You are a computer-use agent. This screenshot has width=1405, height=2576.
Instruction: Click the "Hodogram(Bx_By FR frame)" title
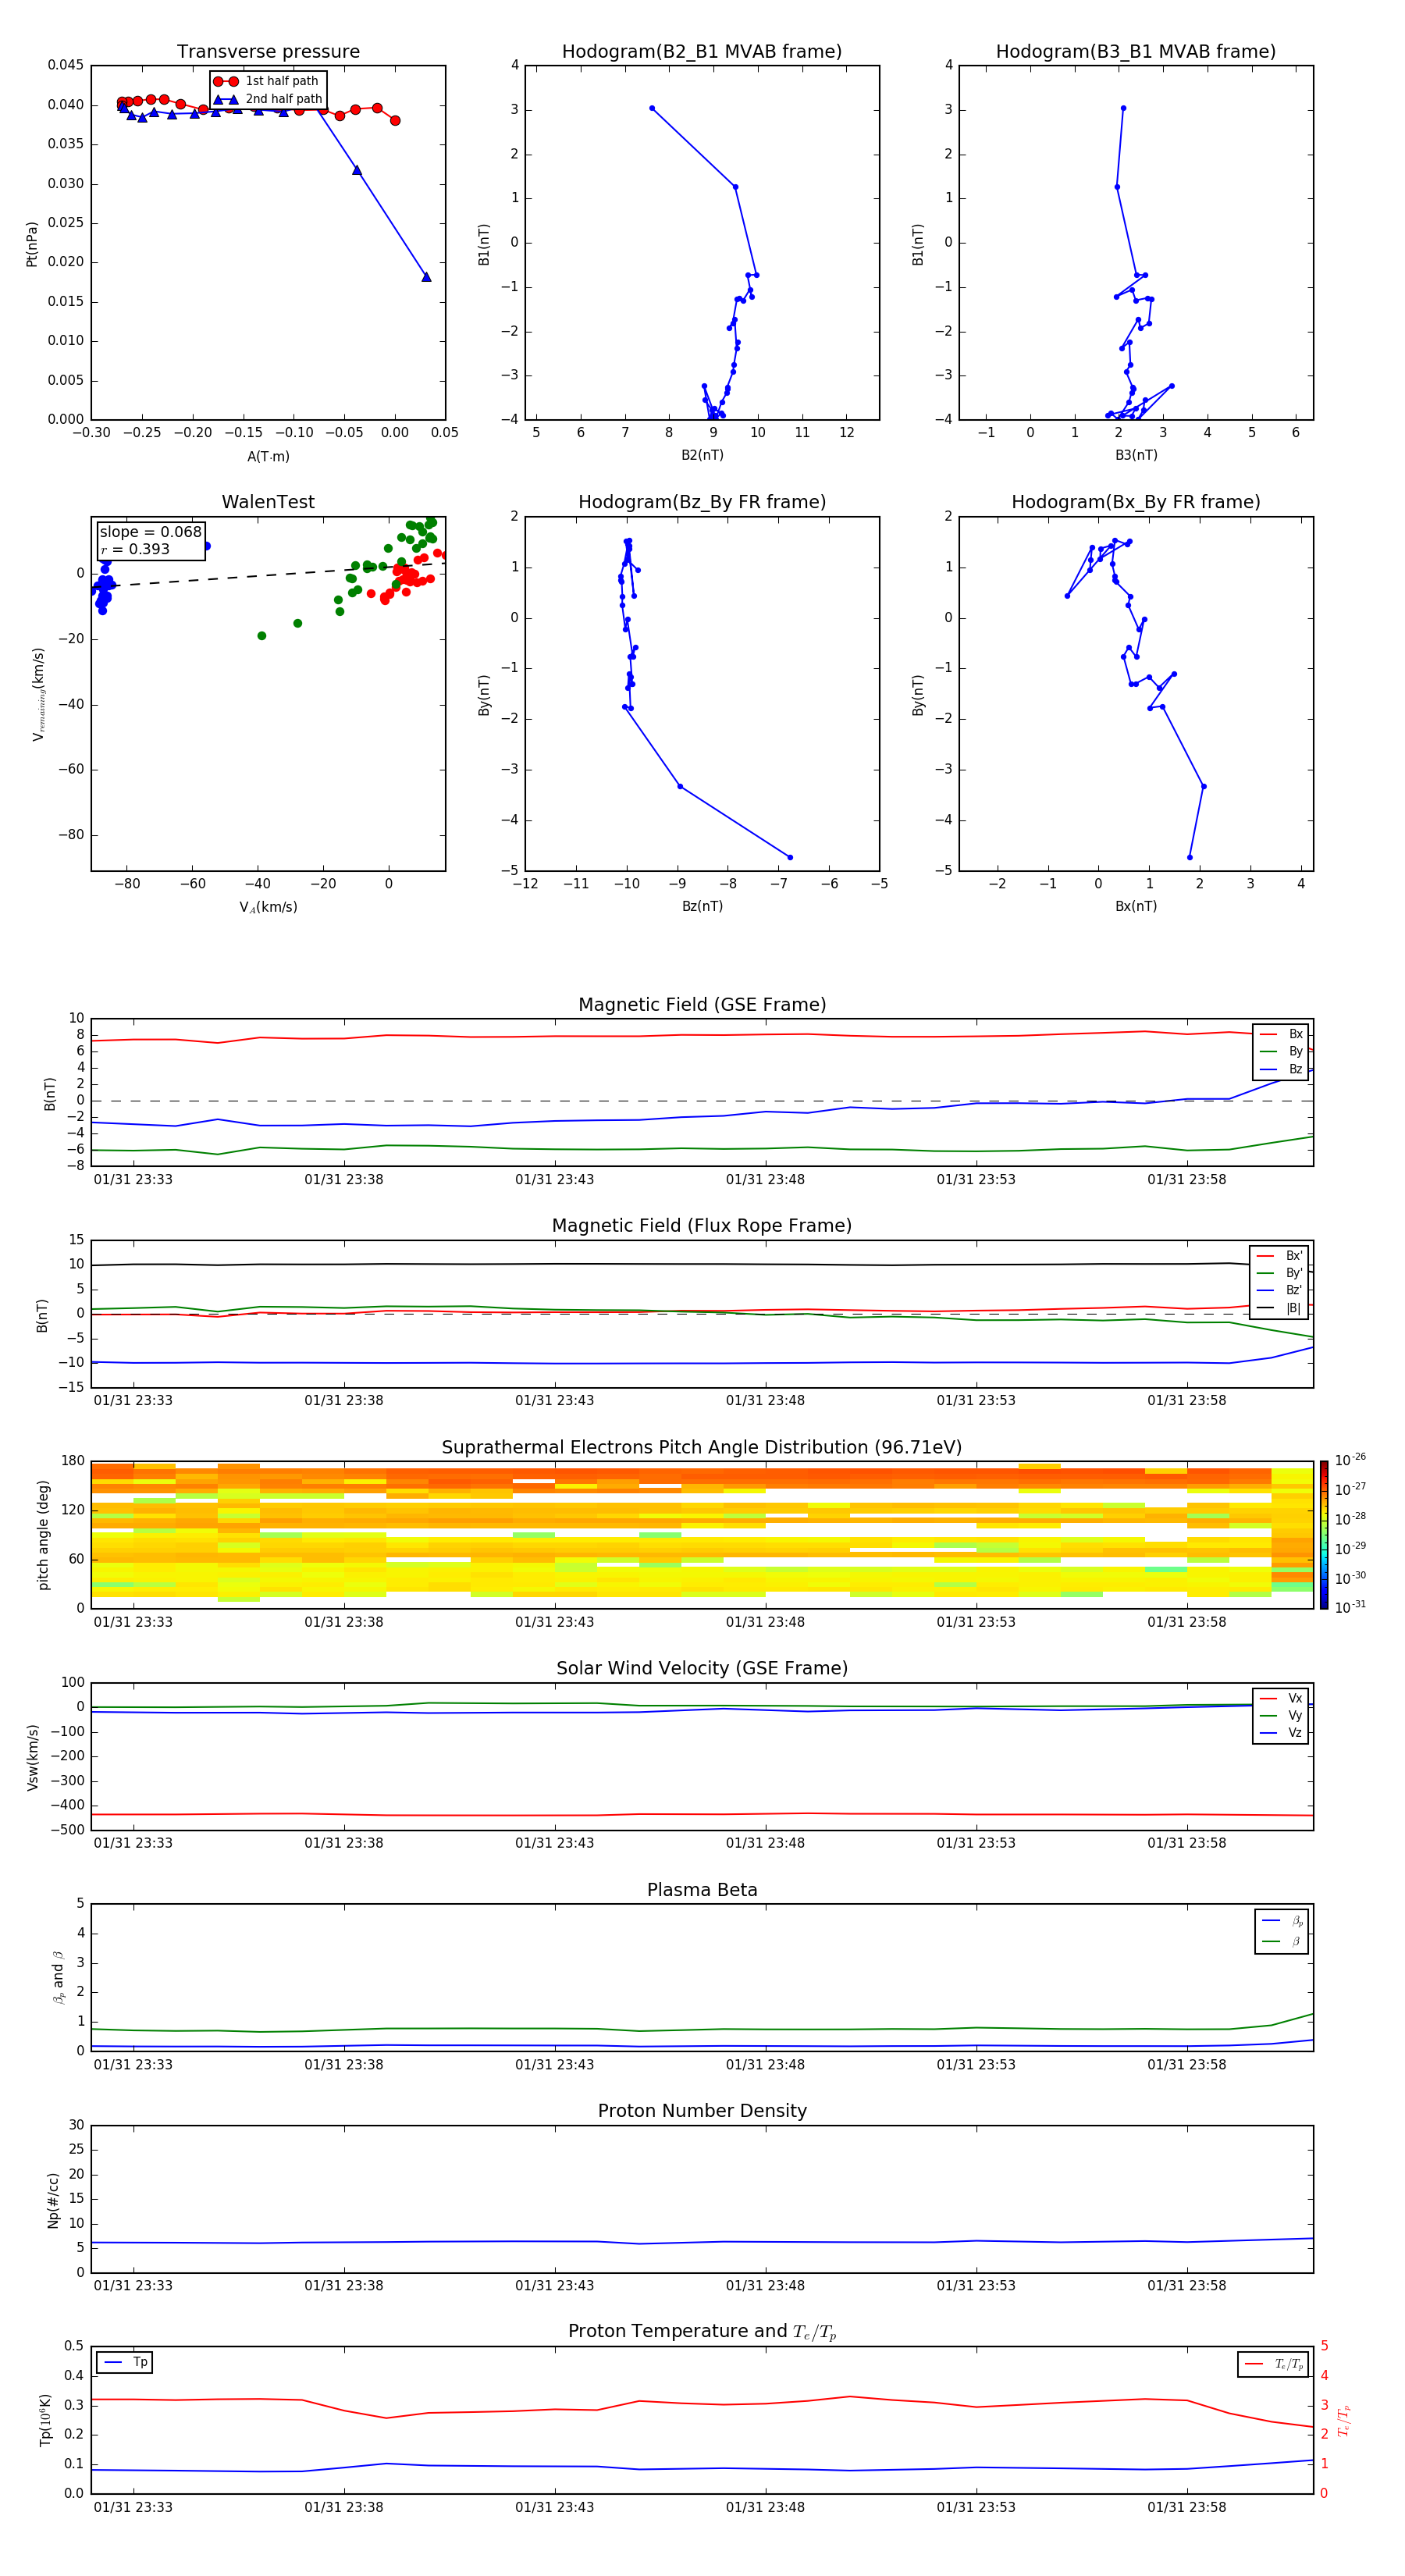[x=1136, y=502]
